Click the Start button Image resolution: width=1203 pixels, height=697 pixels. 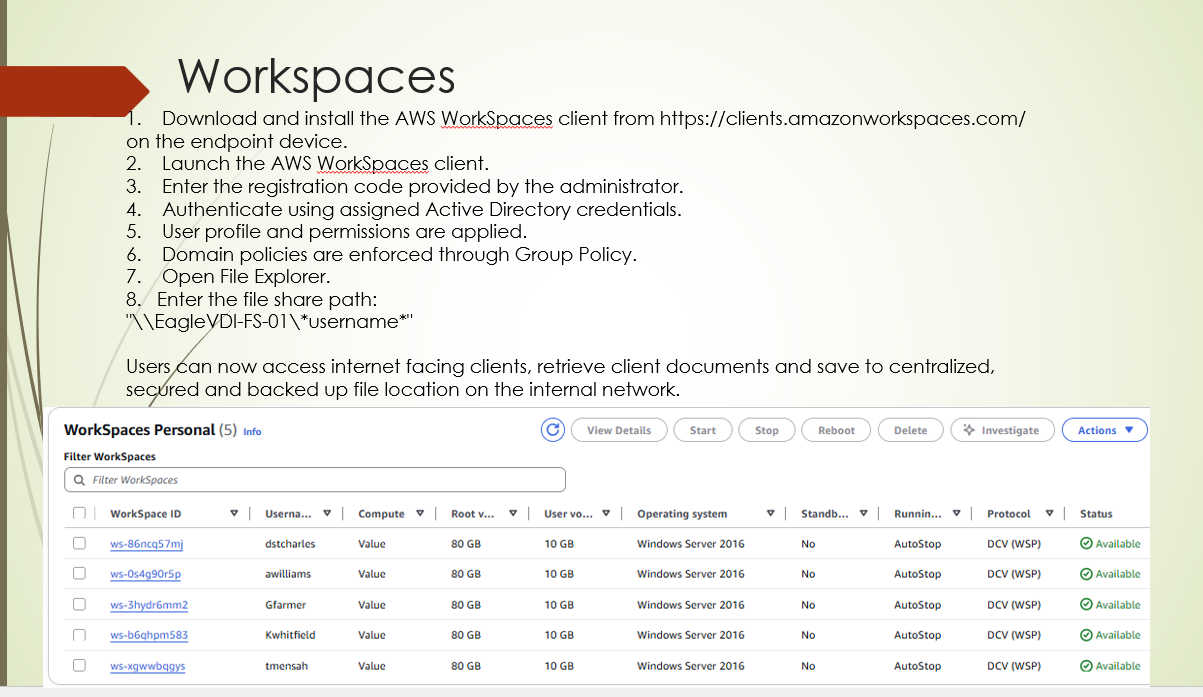pyautogui.click(x=703, y=430)
